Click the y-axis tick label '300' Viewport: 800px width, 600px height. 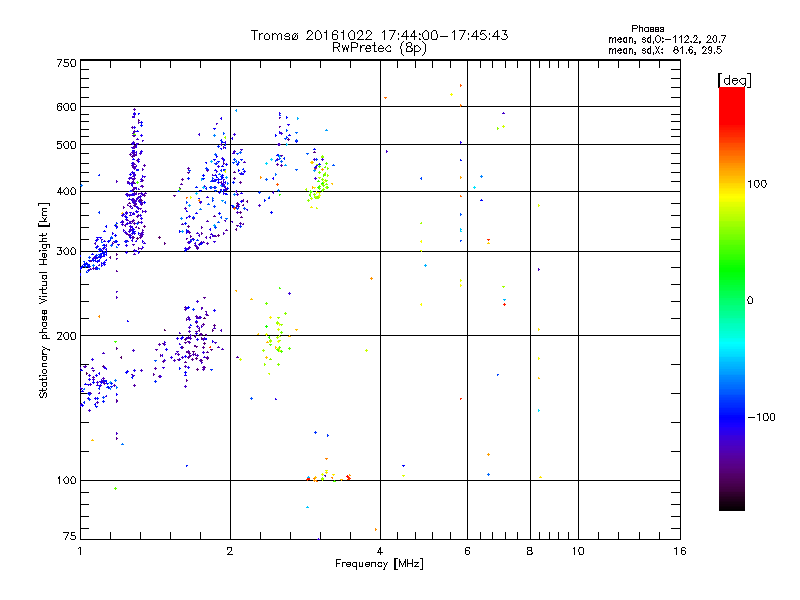click(66, 252)
